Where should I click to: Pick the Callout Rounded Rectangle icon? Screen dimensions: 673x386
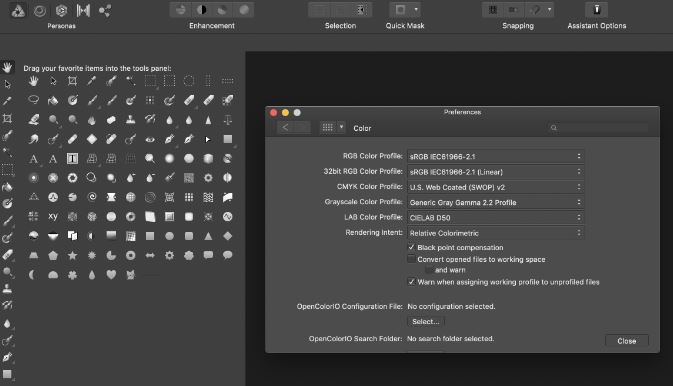tap(208, 255)
